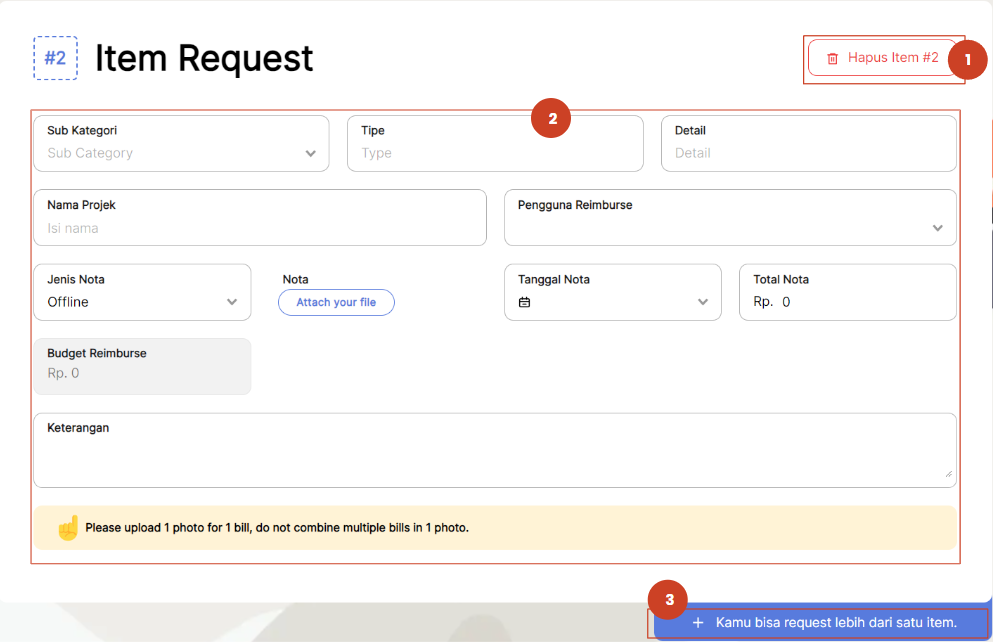The height and width of the screenshot is (642, 993).
Task: Focus the Tipe input field
Action: tap(495, 154)
